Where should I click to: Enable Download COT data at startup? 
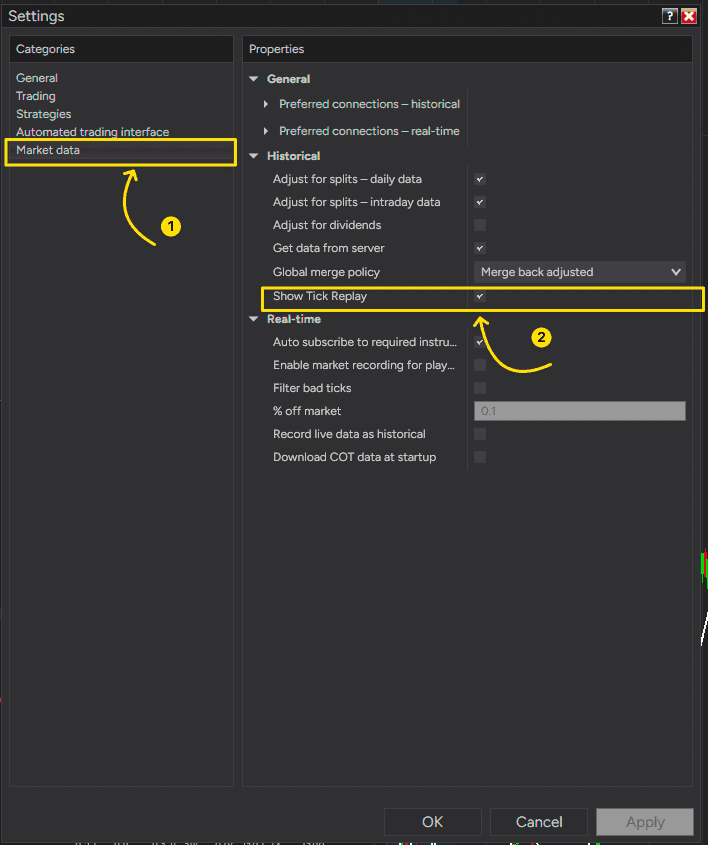[x=480, y=457]
